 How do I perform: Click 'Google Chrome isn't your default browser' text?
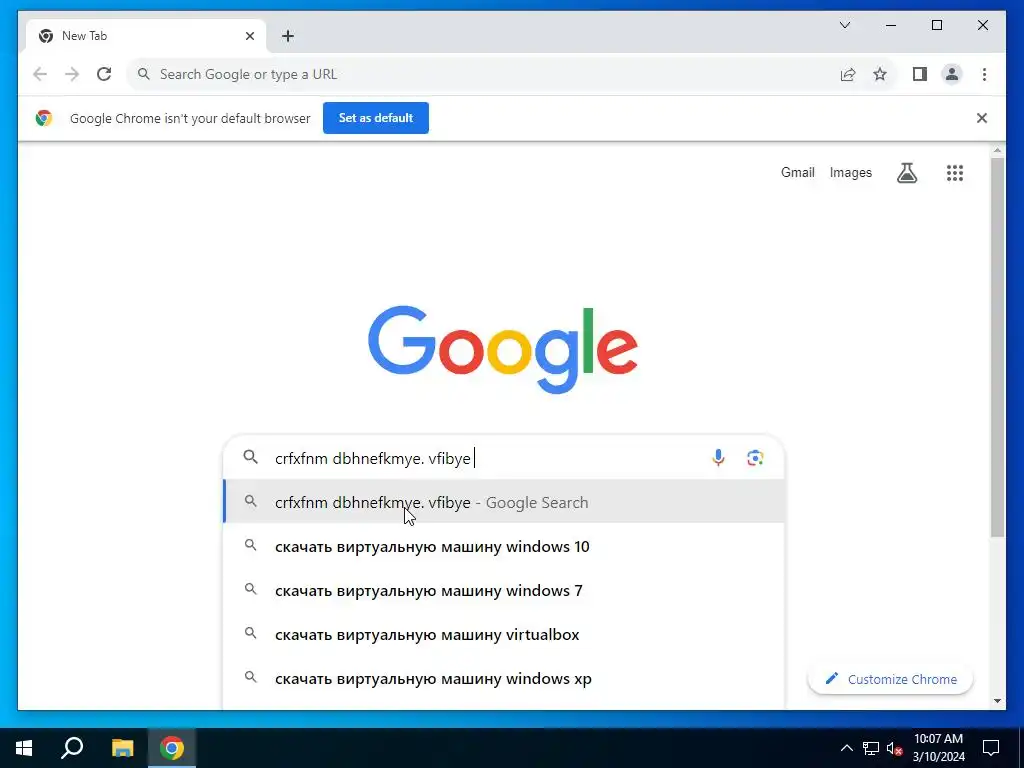190,118
